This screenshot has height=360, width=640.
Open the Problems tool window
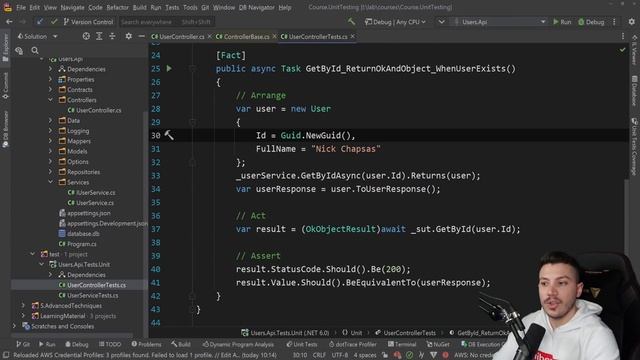tap(147, 344)
